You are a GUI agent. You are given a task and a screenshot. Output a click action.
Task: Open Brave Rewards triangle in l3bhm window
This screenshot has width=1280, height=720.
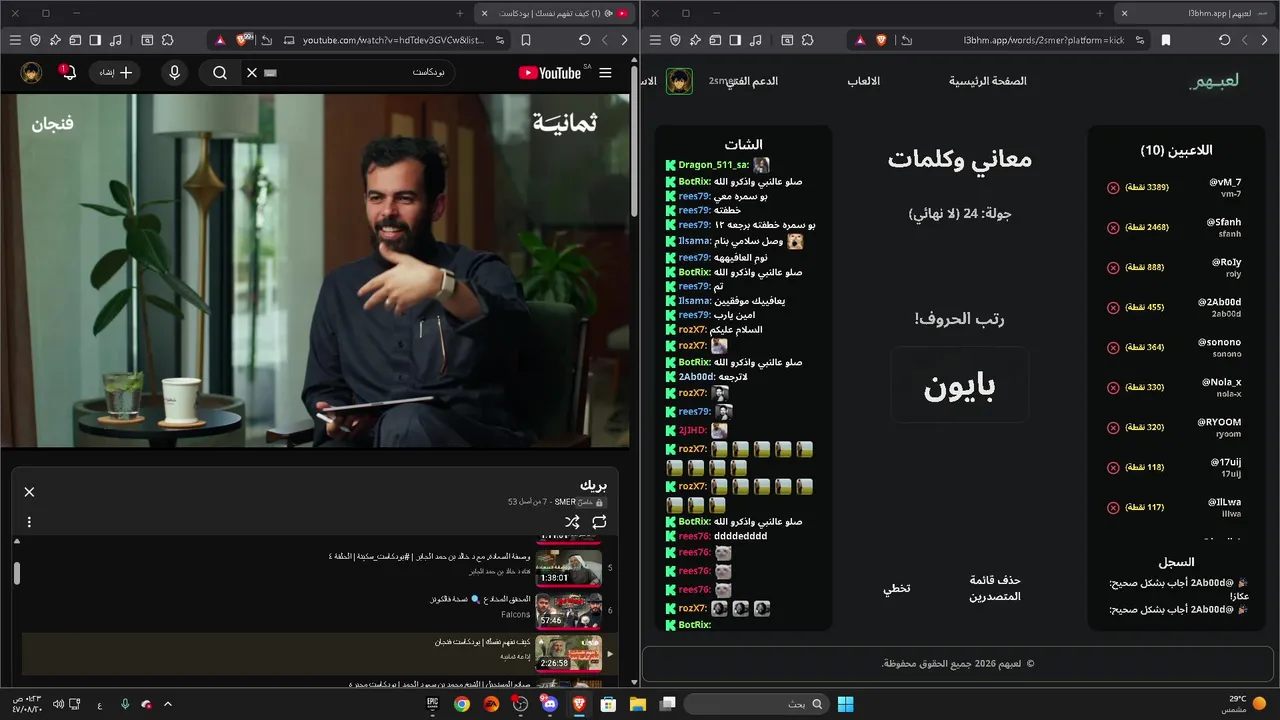tap(860, 40)
